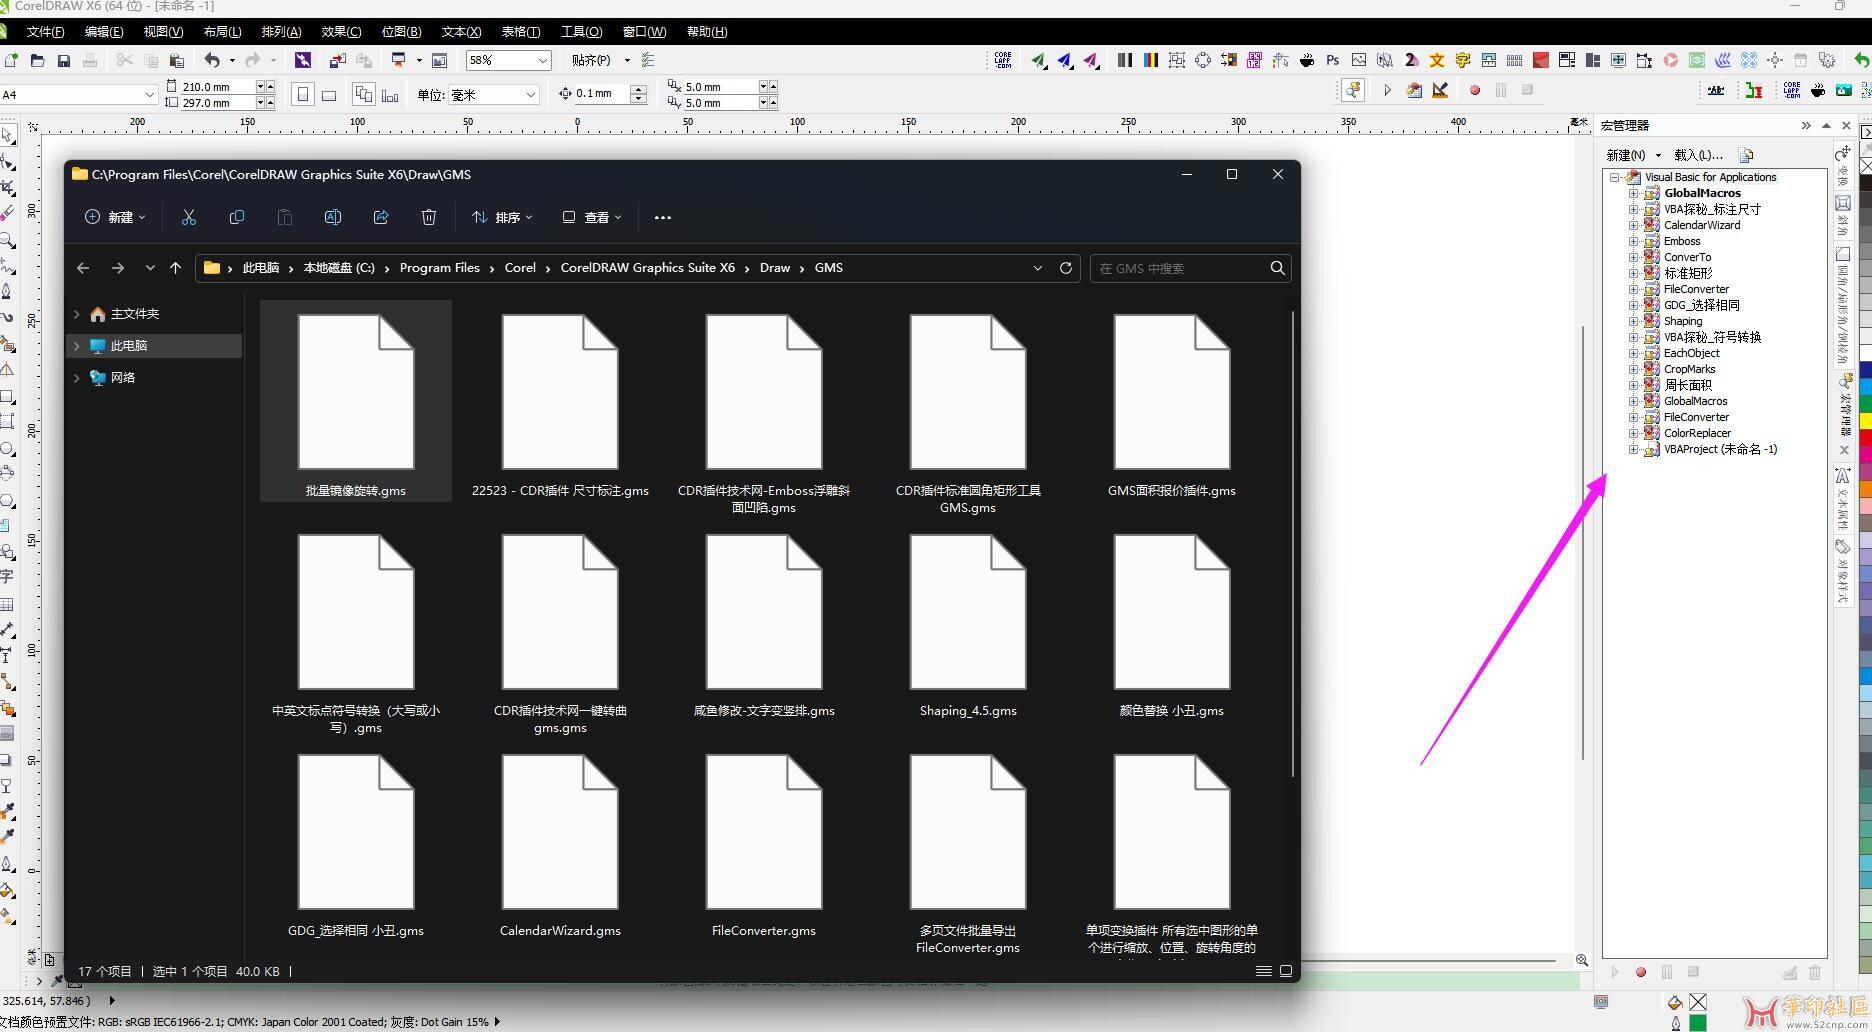This screenshot has width=1872, height=1032.
Task: Switch Explorer to large thumbnails view icon
Action: tap(1286, 971)
